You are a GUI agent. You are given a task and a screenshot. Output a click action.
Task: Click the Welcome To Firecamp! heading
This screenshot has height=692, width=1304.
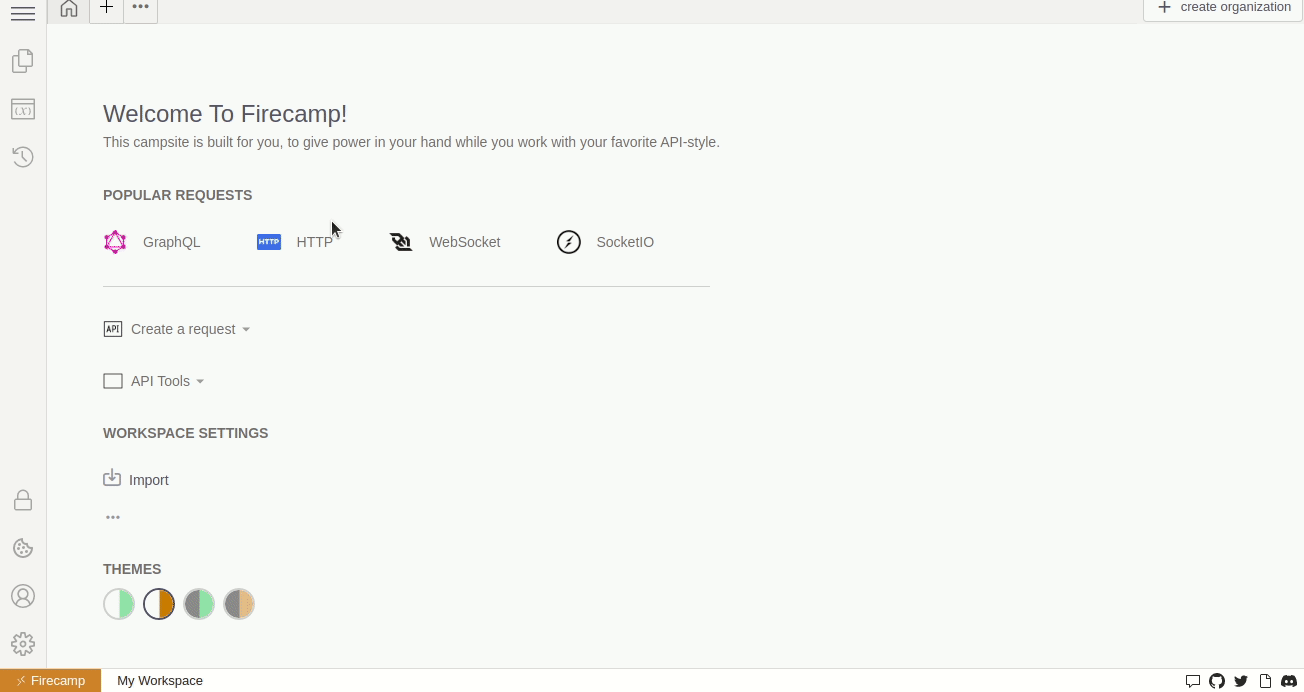click(x=225, y=114)
